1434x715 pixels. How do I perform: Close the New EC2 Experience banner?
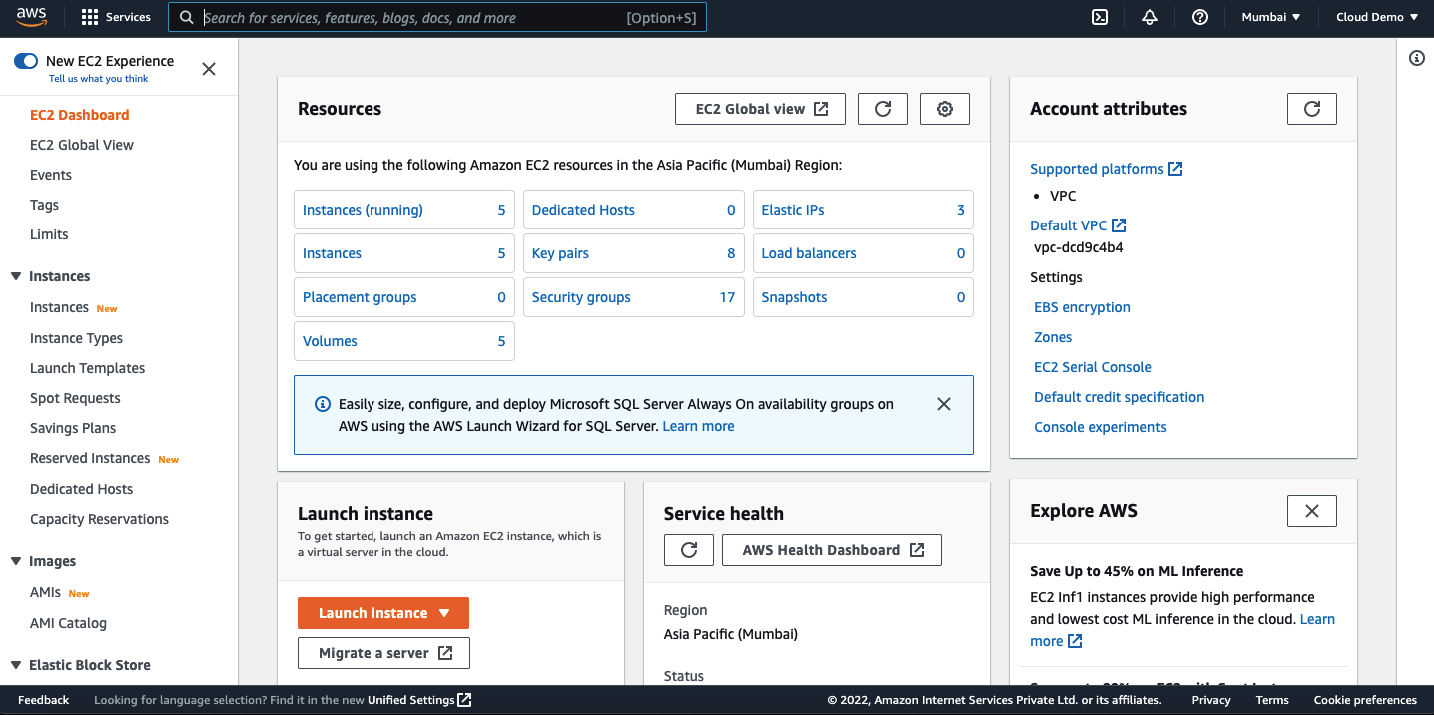(209, 69)
